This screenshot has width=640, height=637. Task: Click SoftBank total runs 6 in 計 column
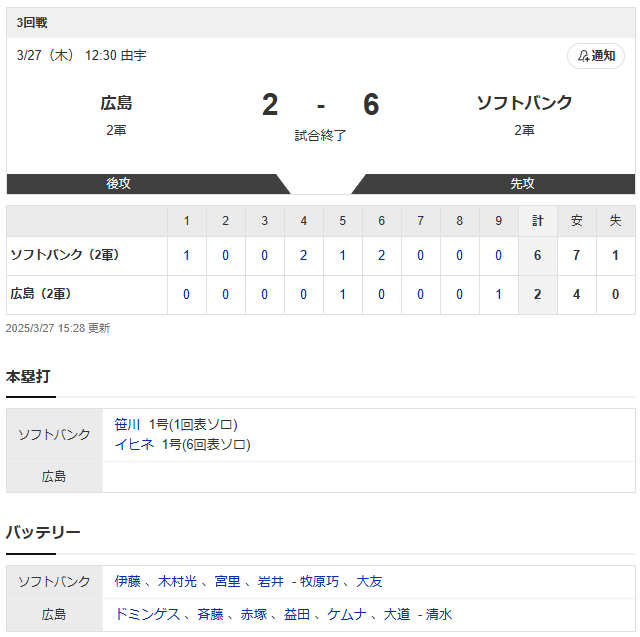pos(538,255)
